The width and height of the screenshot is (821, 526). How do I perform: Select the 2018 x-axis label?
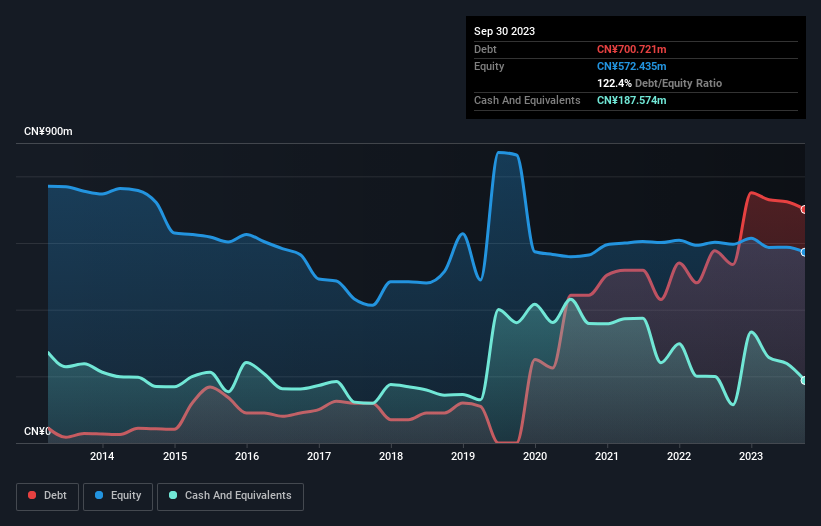[391, 456]
